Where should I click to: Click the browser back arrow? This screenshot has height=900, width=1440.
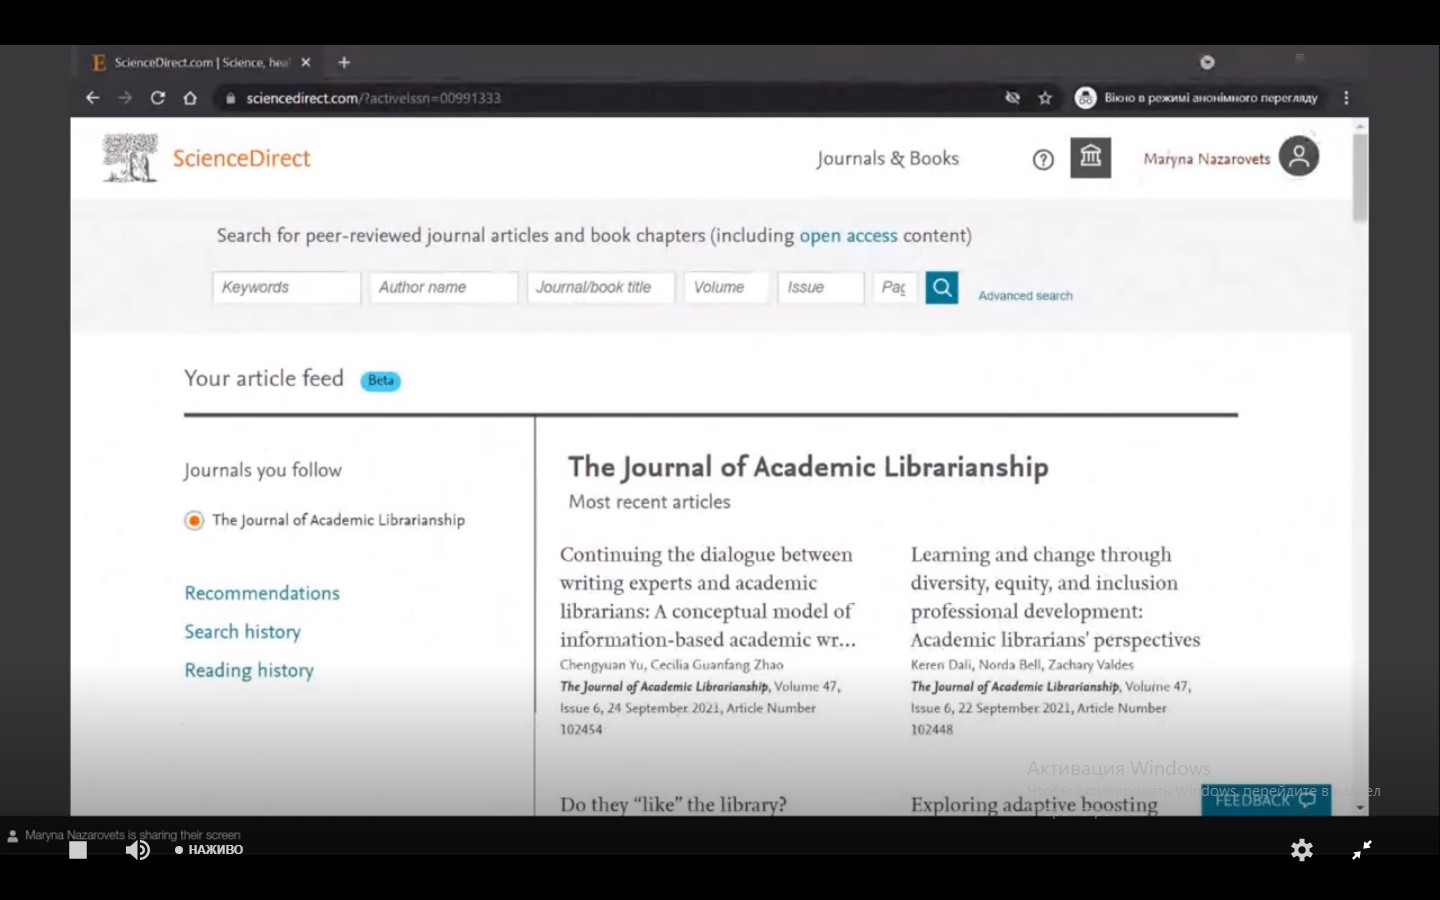[x=92, y=98]
